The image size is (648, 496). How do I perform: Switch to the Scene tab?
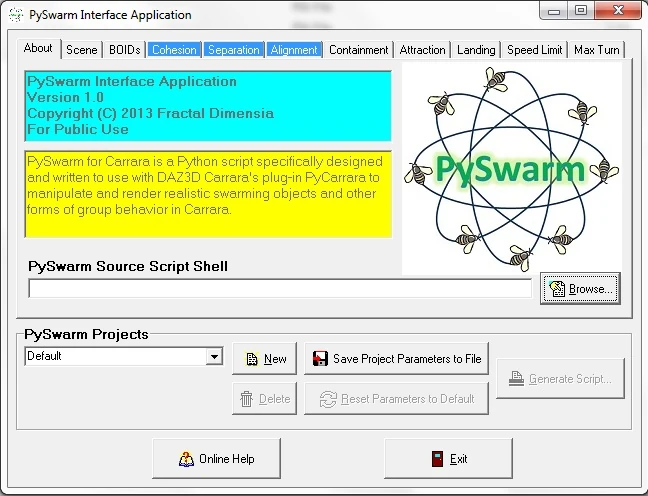tap(82, 50)
